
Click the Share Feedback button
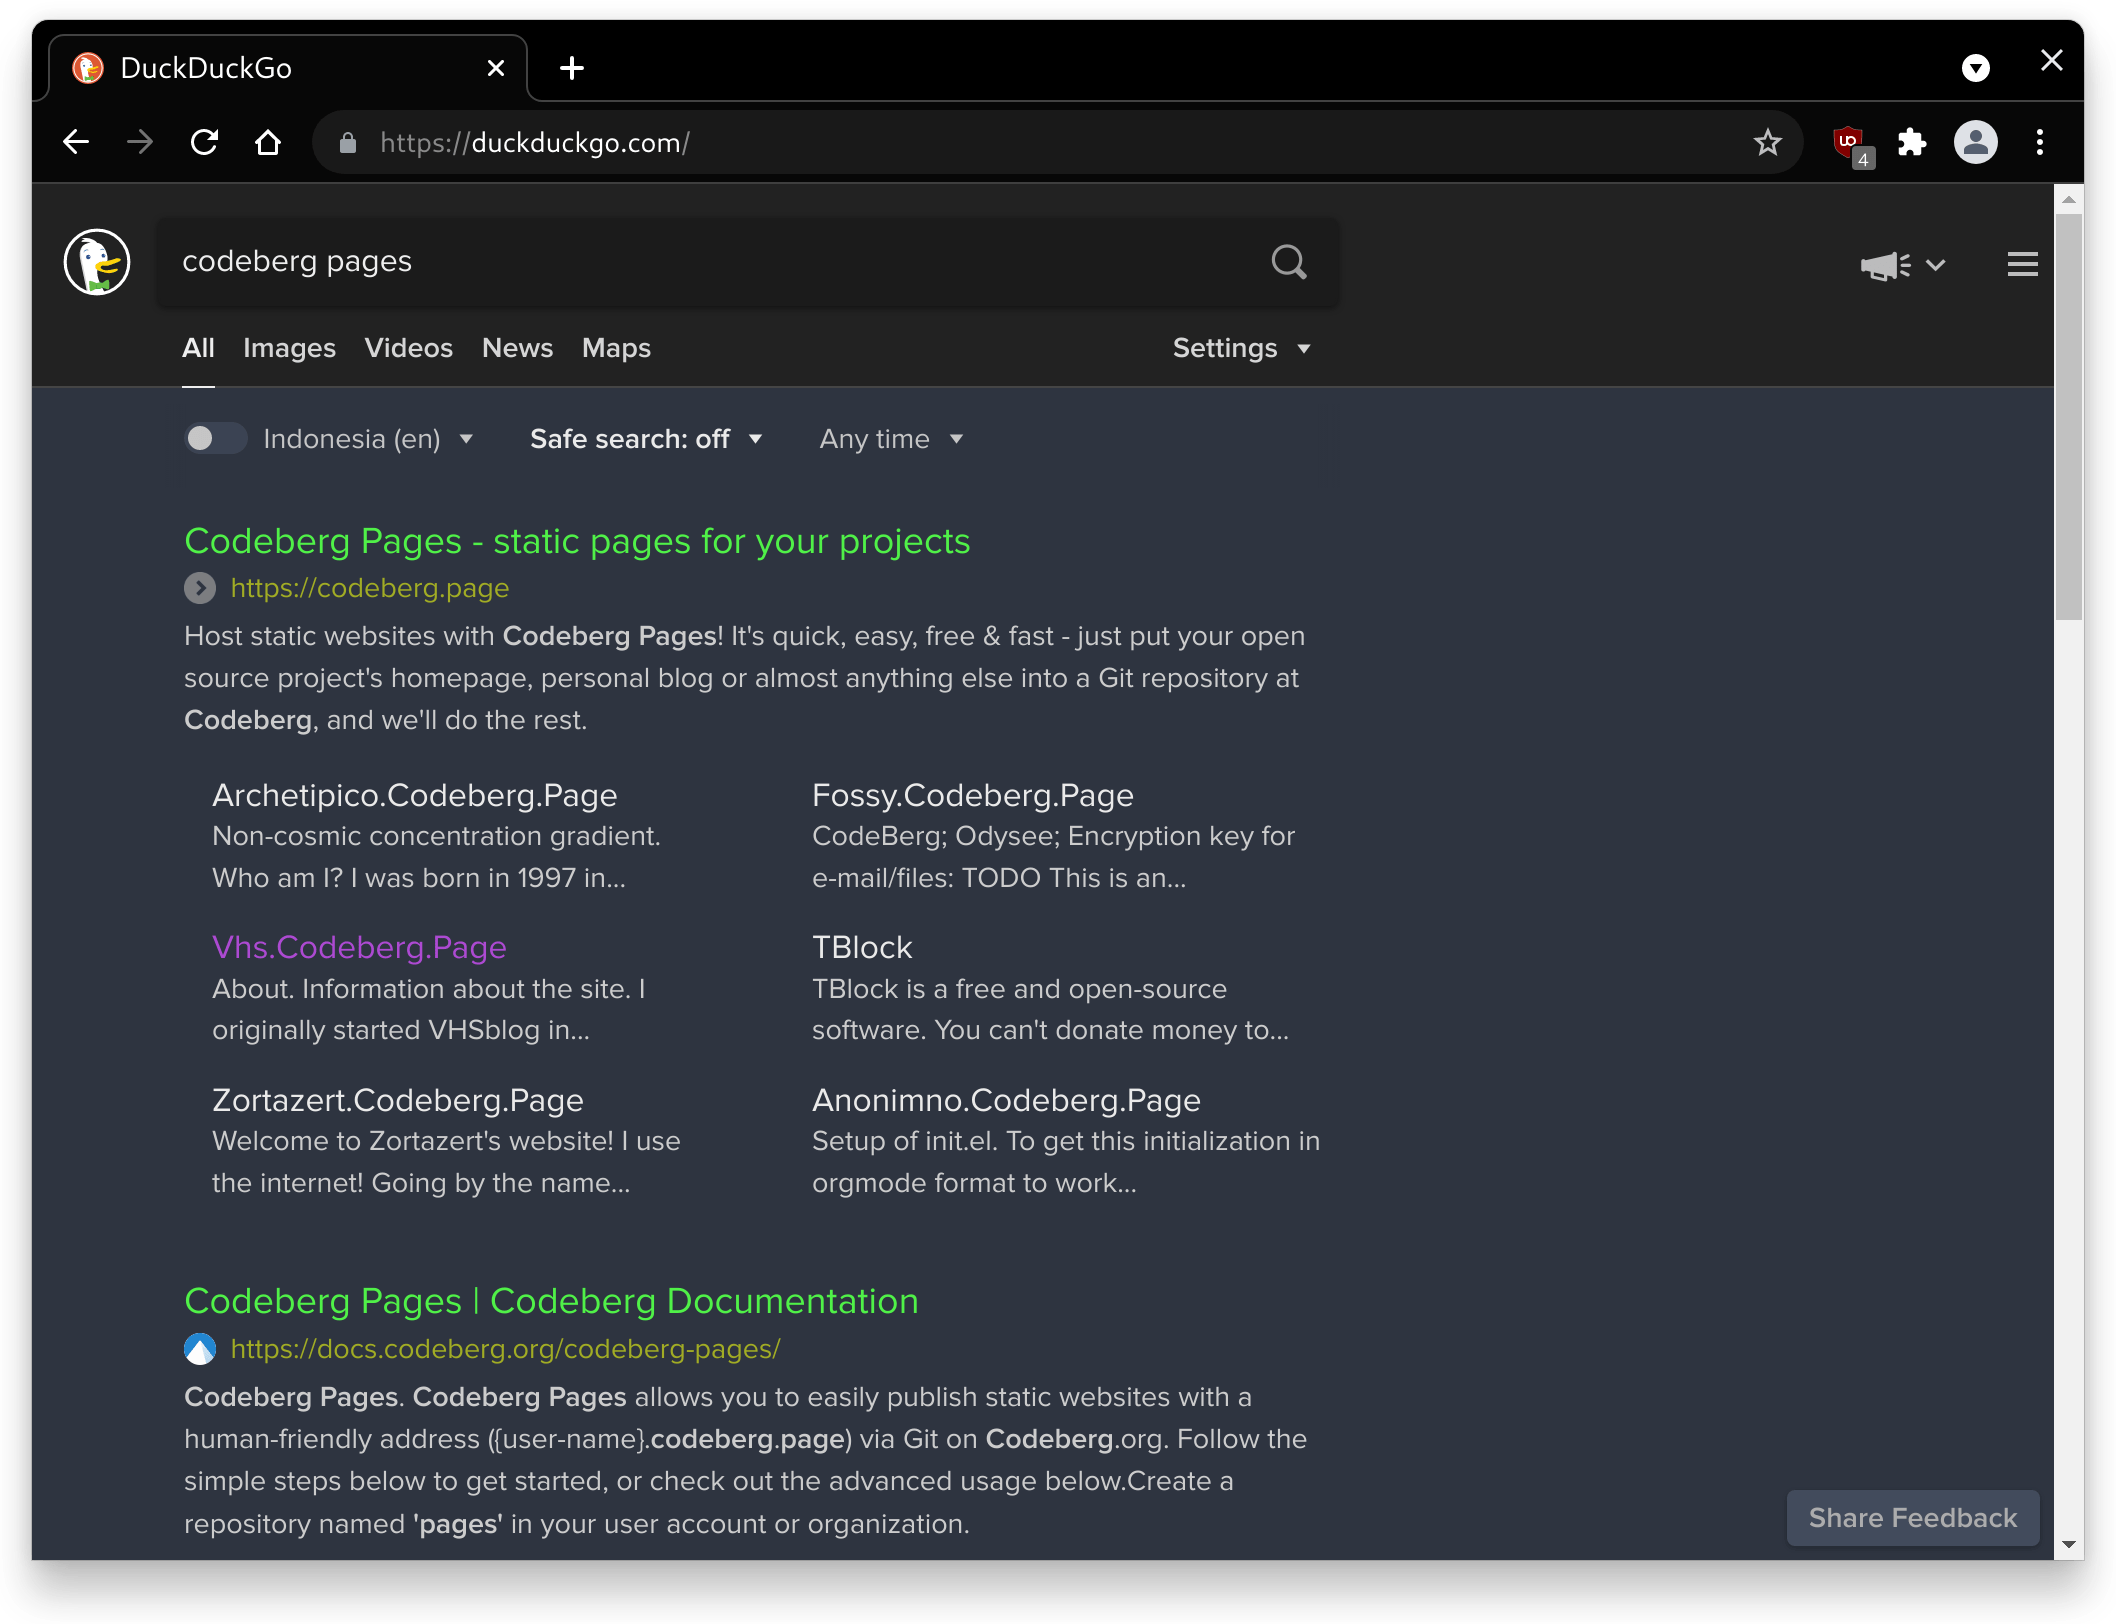tap(1912, 1518)
